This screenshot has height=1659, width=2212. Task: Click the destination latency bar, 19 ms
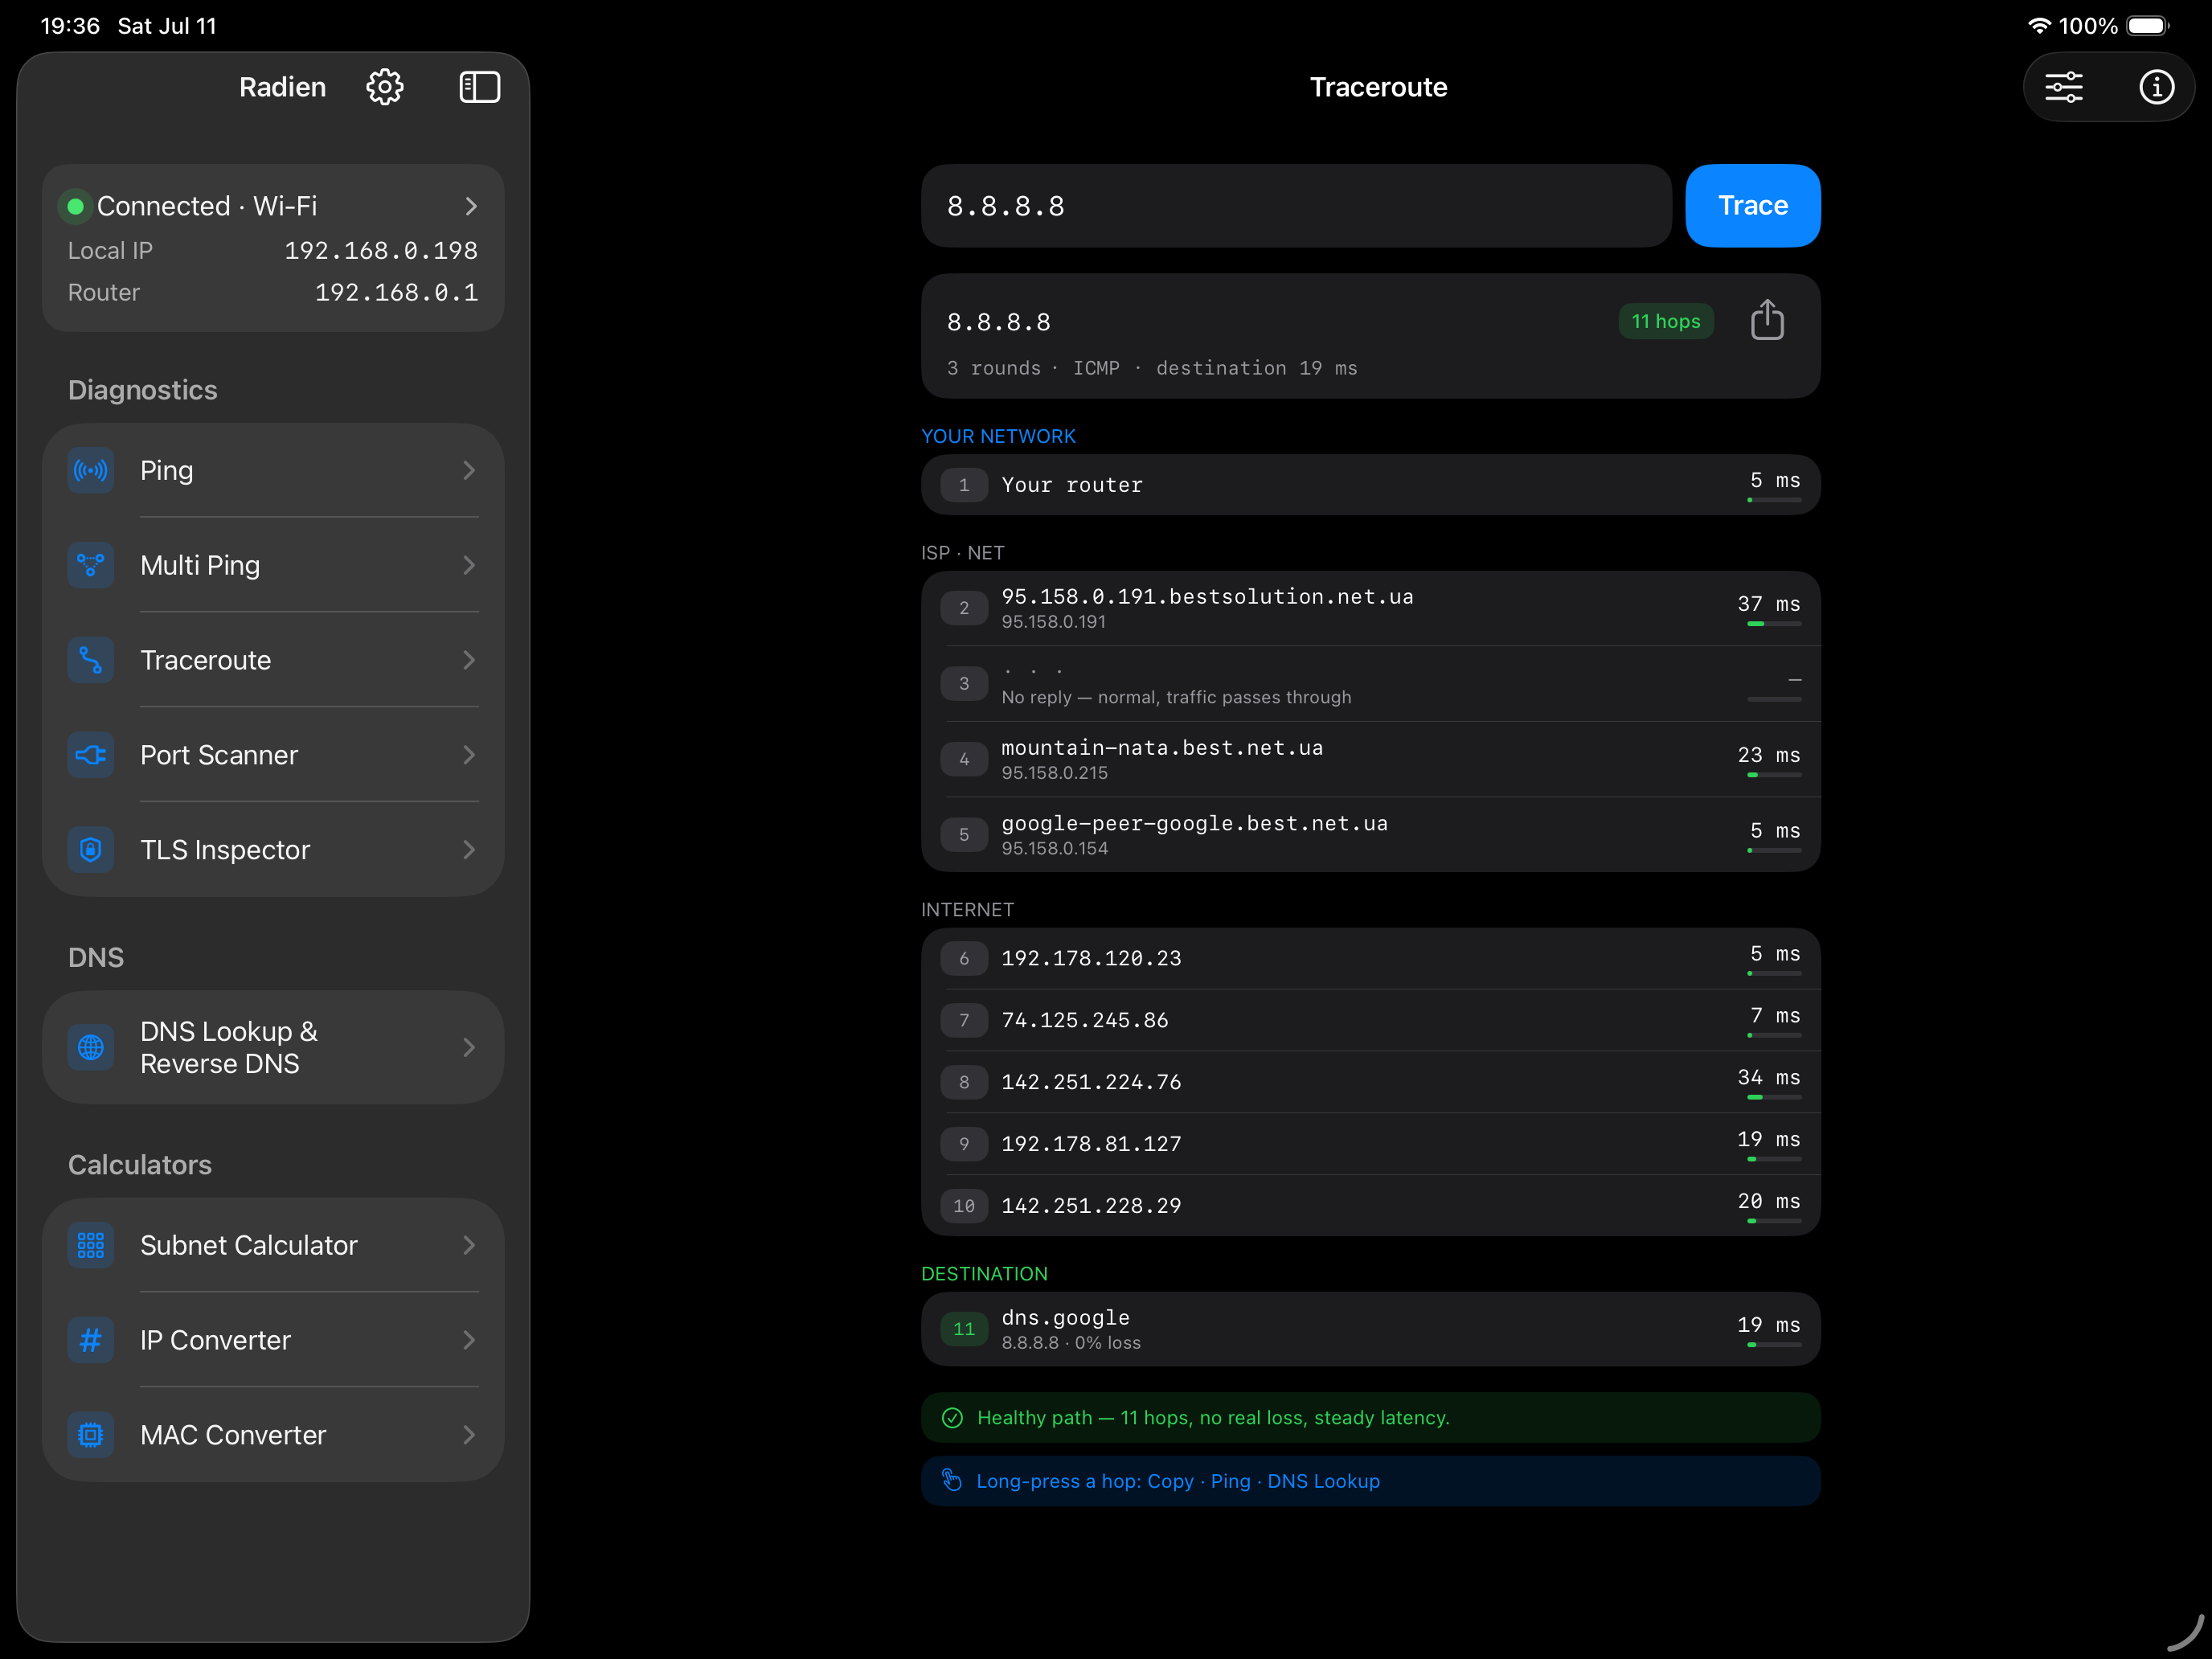click(1774, 1345)
